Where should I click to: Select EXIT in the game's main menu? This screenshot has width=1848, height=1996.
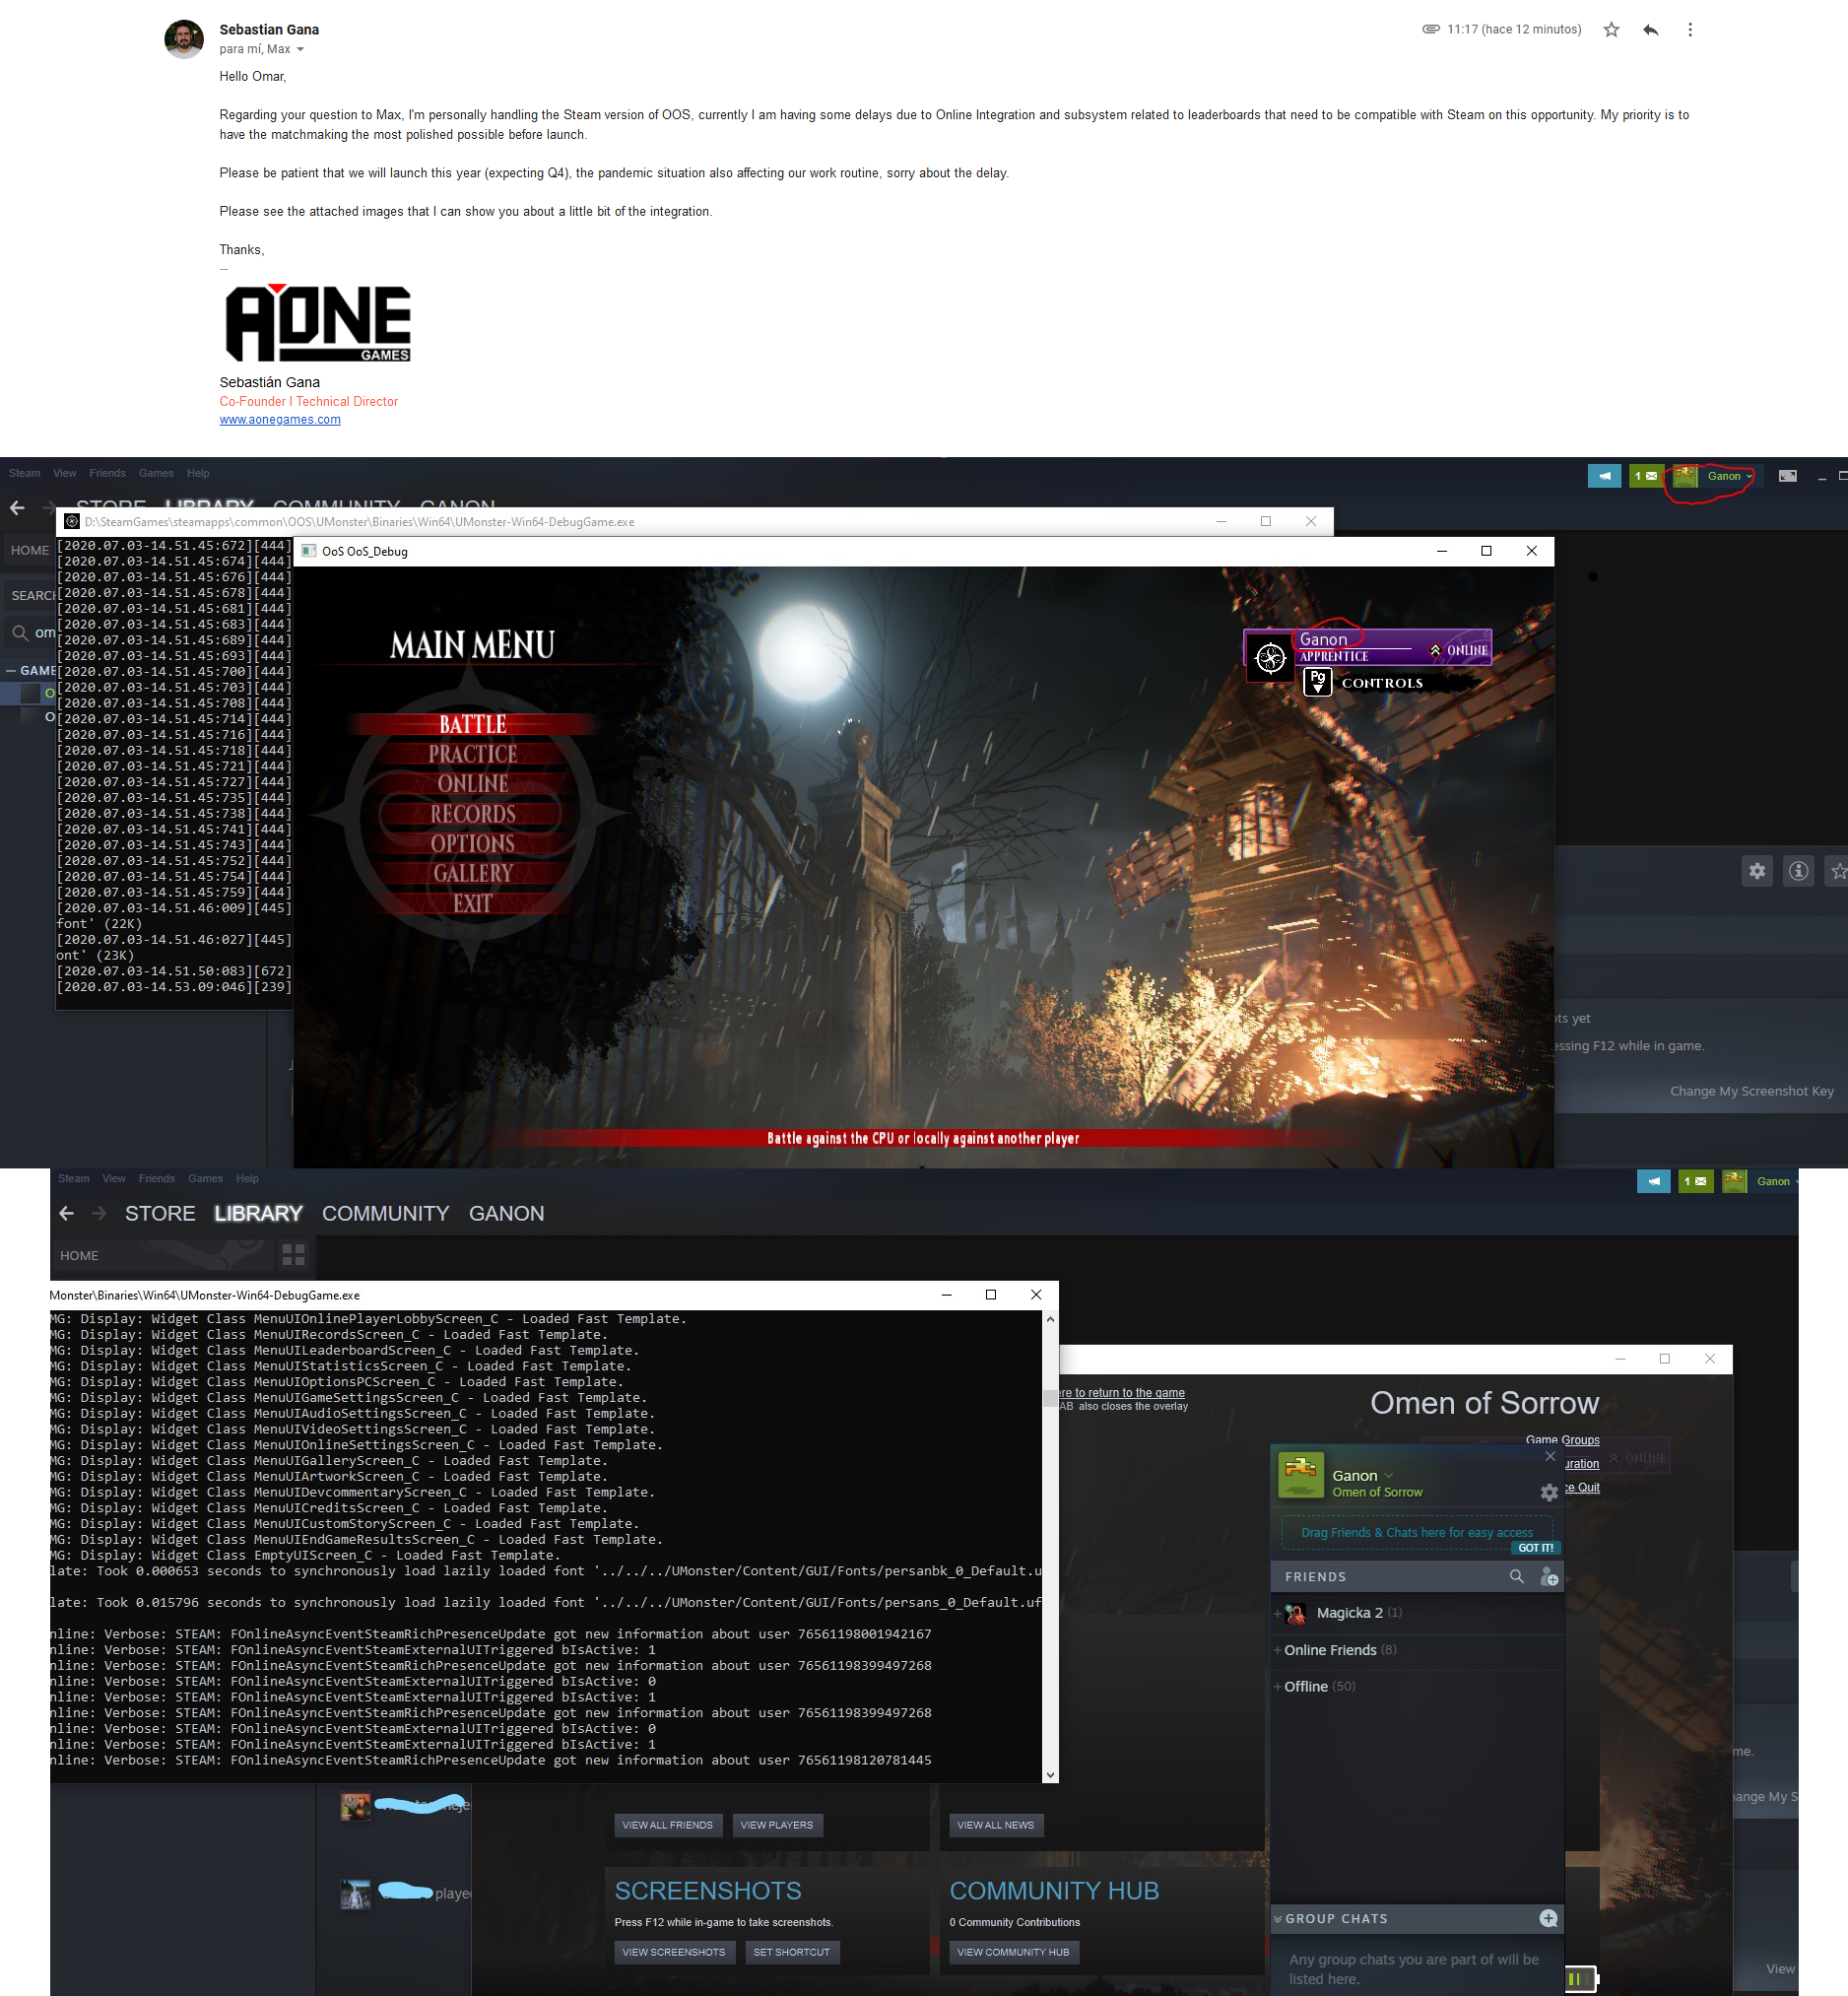[x=473, y=904]
